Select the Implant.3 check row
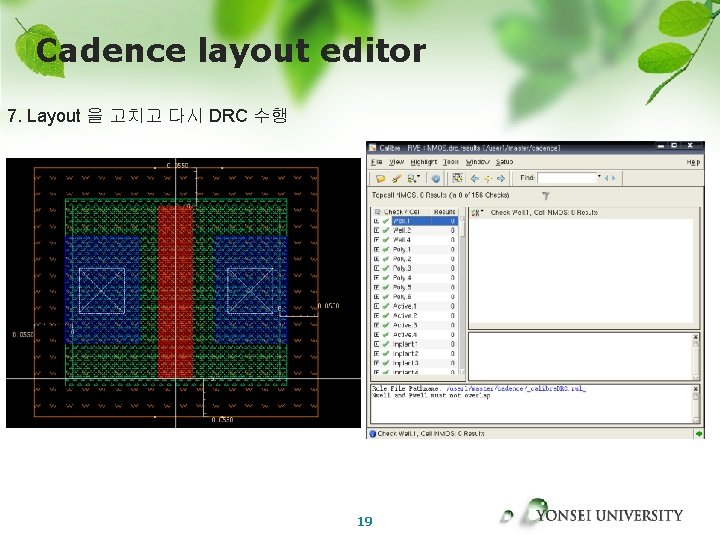 coord(415,363)
